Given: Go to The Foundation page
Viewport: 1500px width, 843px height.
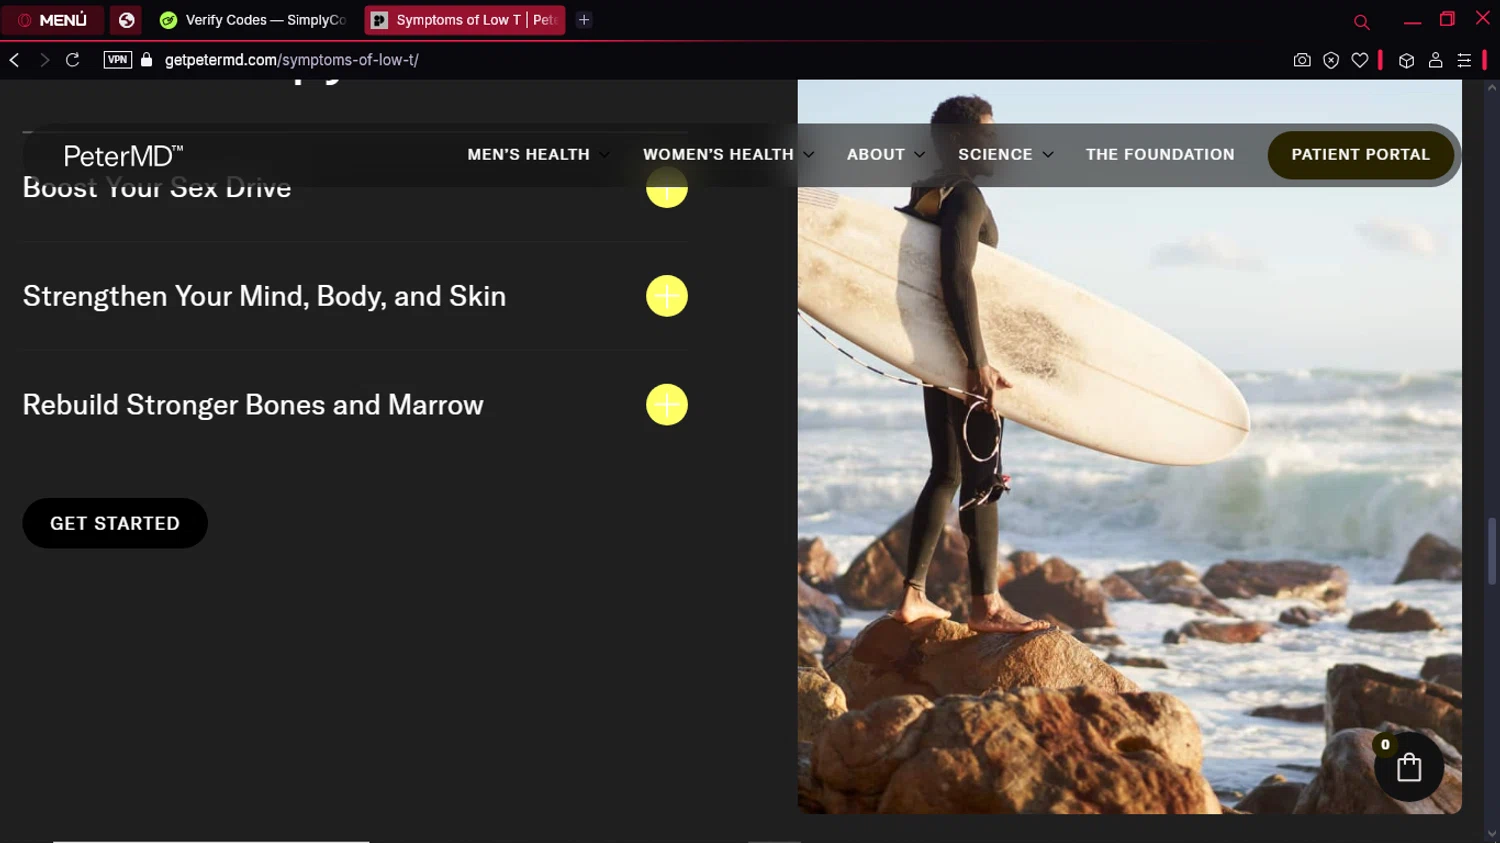Looking at the screenshot, I should point(1160,155).
